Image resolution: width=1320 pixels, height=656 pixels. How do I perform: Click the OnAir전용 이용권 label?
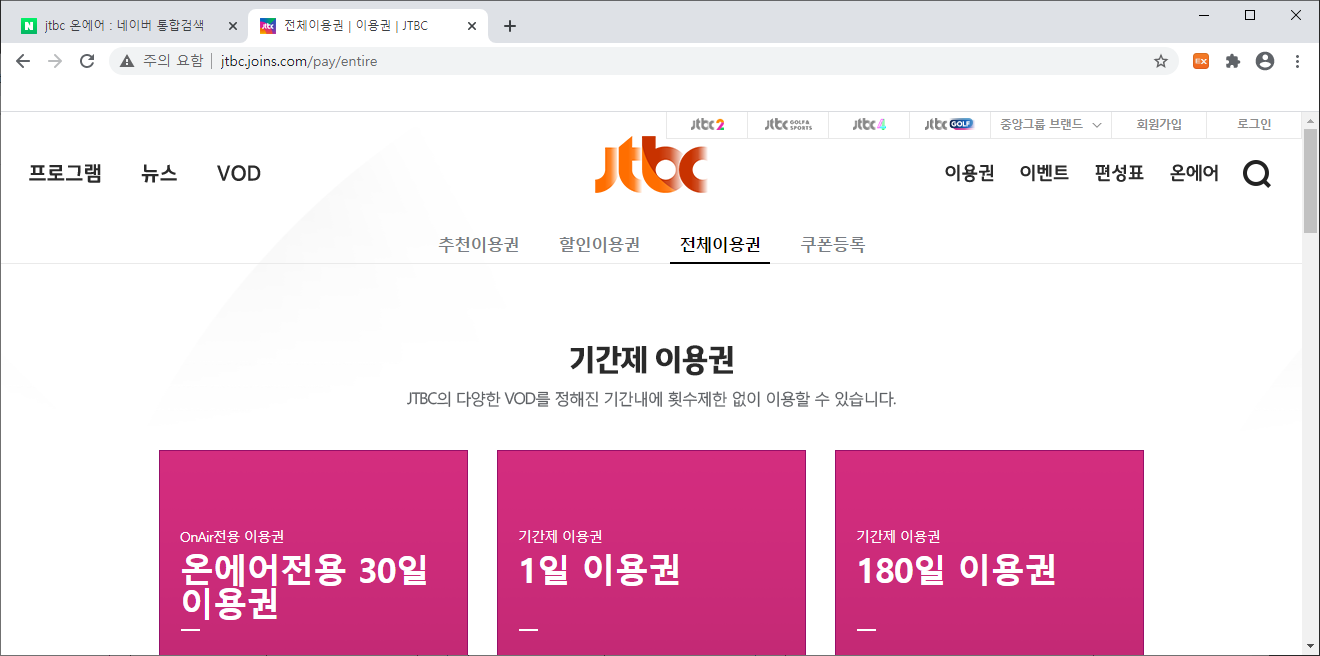coord(232,537)
